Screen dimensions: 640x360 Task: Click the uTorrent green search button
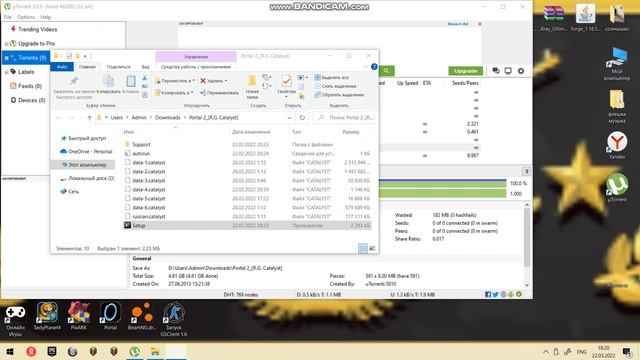[386, 71]
